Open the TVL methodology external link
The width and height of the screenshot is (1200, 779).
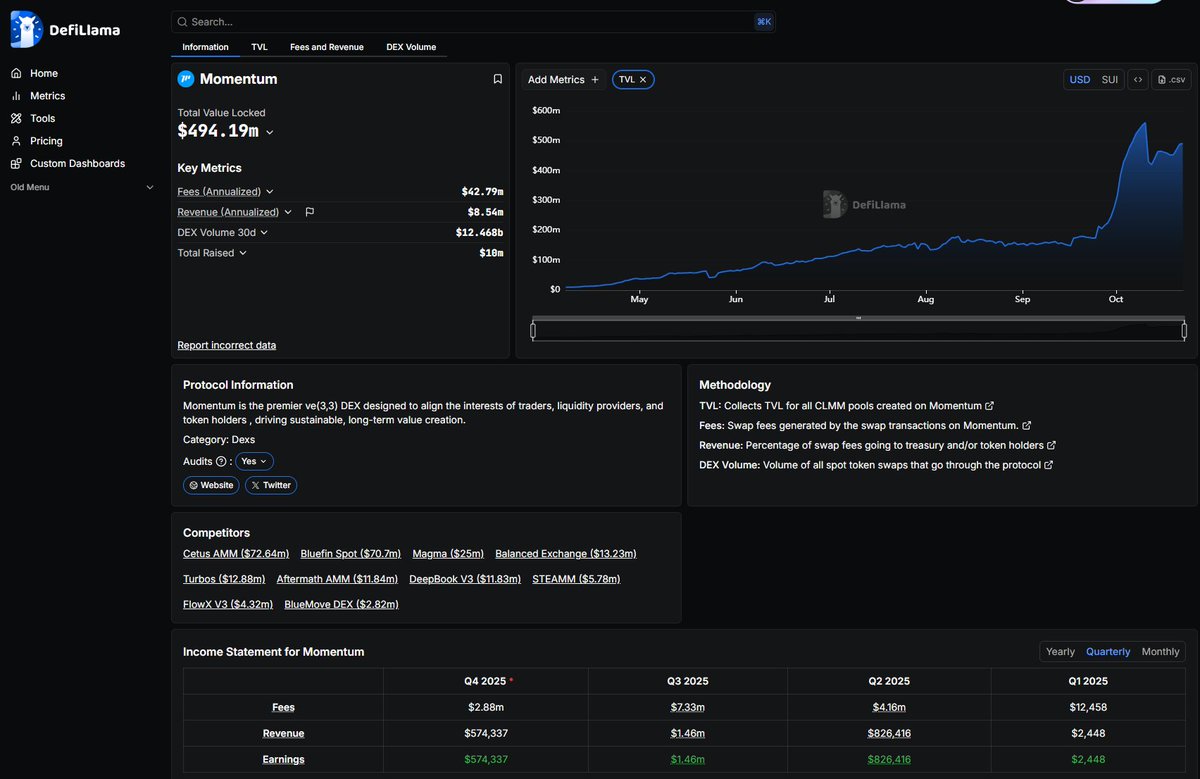990,406
